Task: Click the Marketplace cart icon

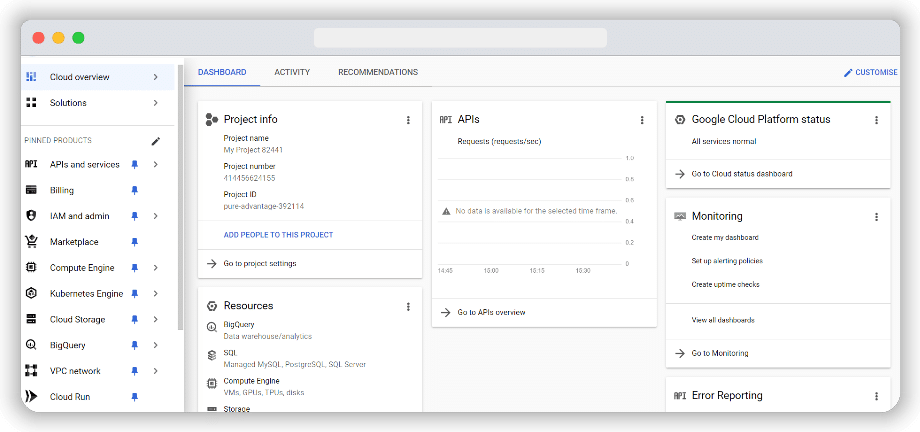Action: coord(31,242)
